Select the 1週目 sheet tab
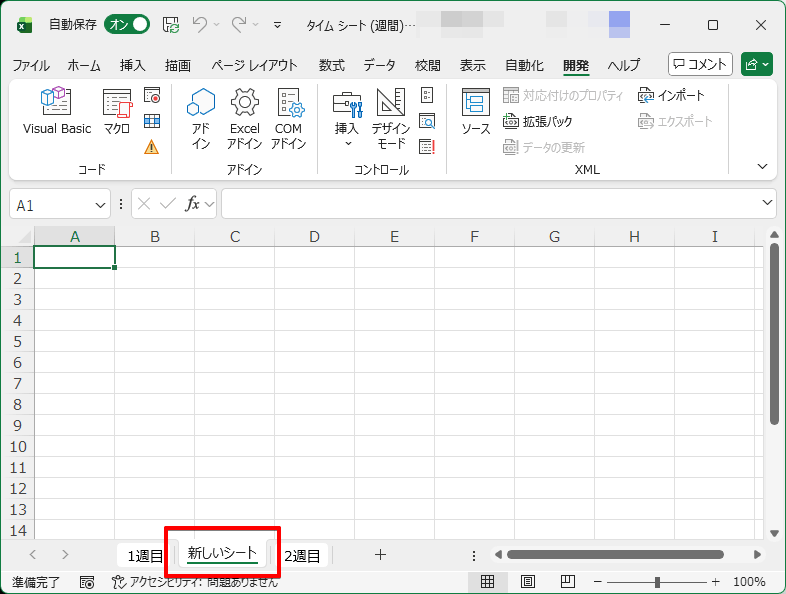The image size is (786, 594). [145, 555]
